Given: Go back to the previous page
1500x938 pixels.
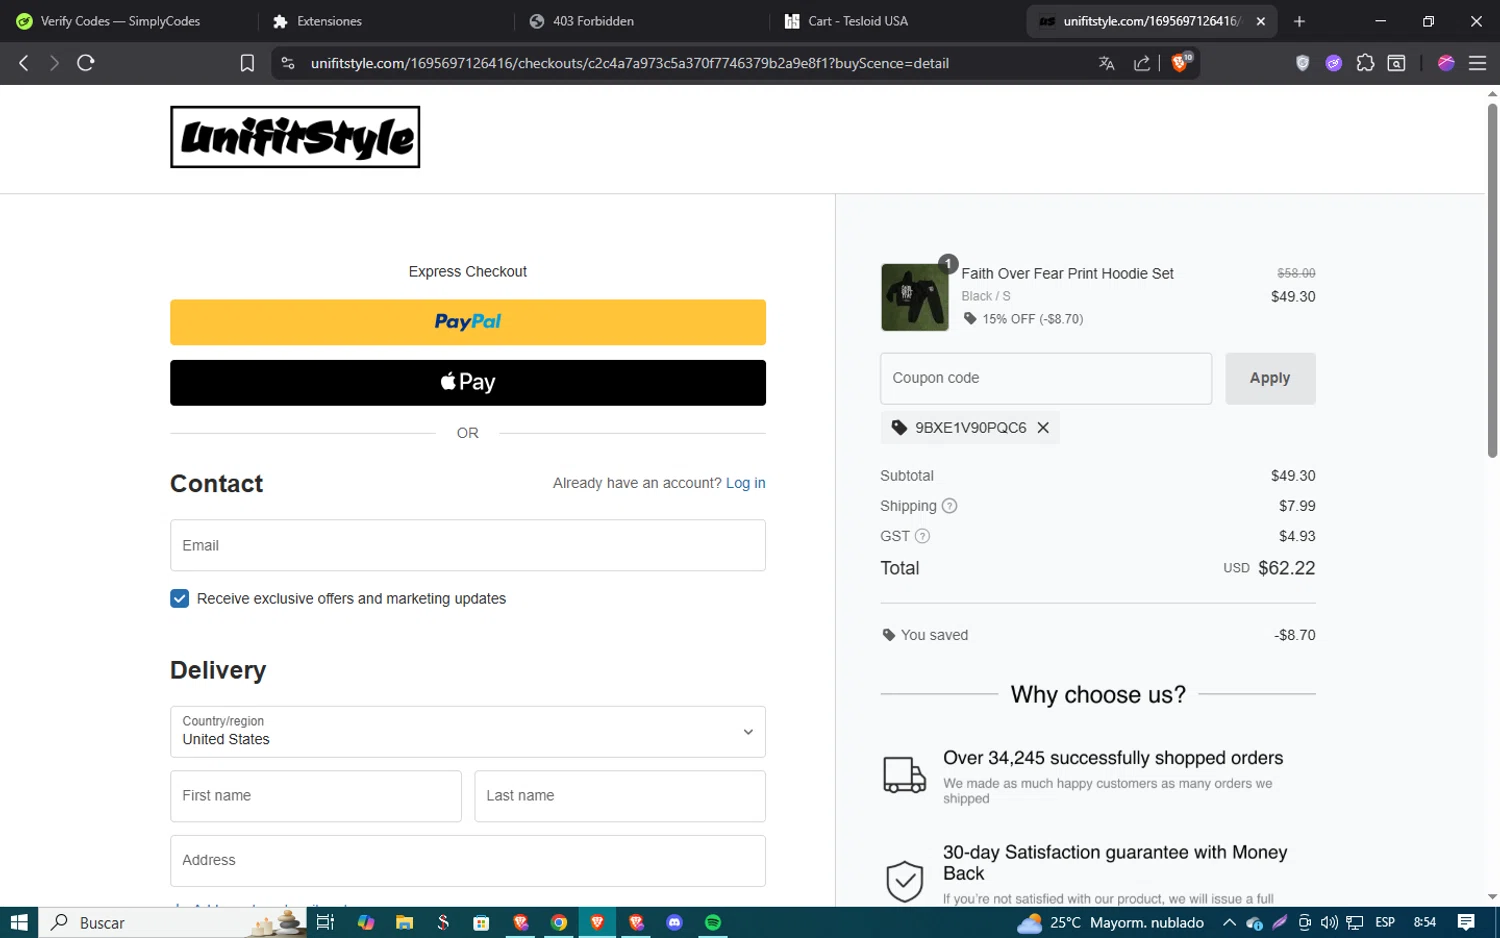Looking at the screenshot, I should [x=24, y=63].
